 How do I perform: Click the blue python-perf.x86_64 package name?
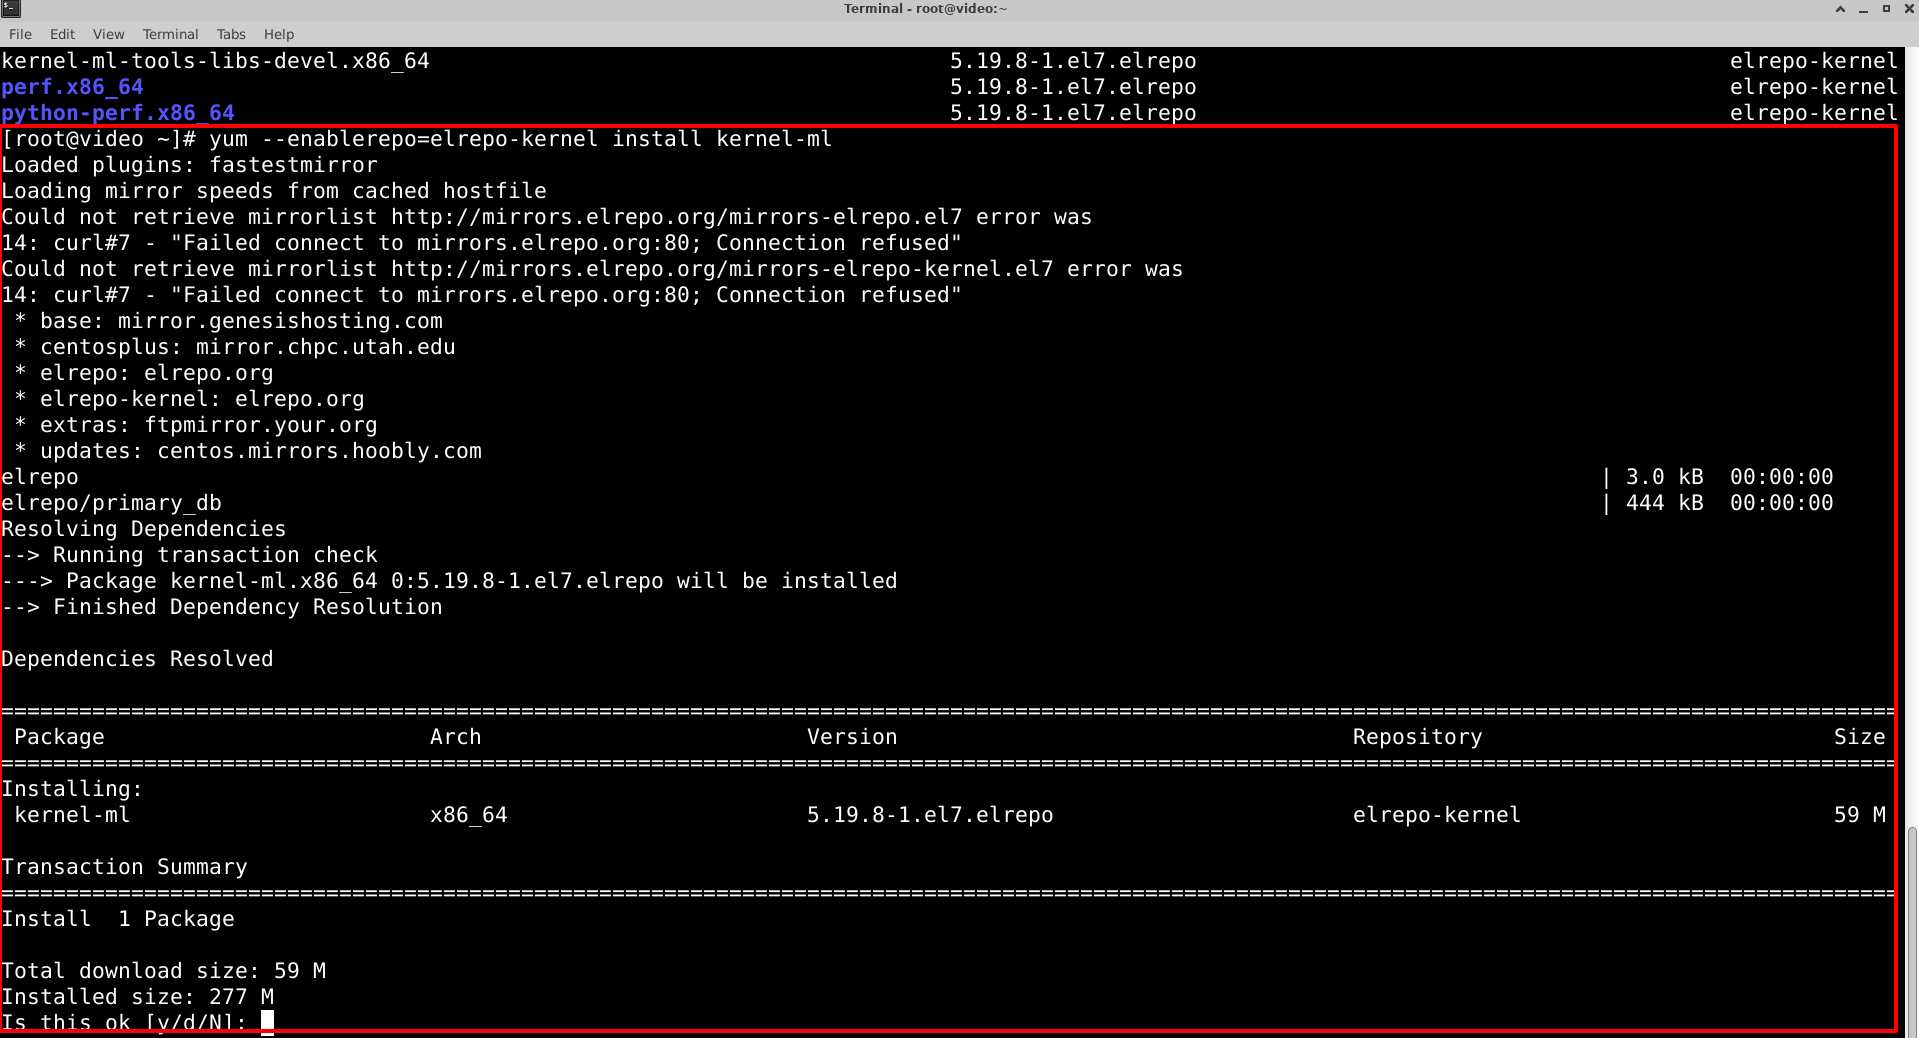(118, 113)
